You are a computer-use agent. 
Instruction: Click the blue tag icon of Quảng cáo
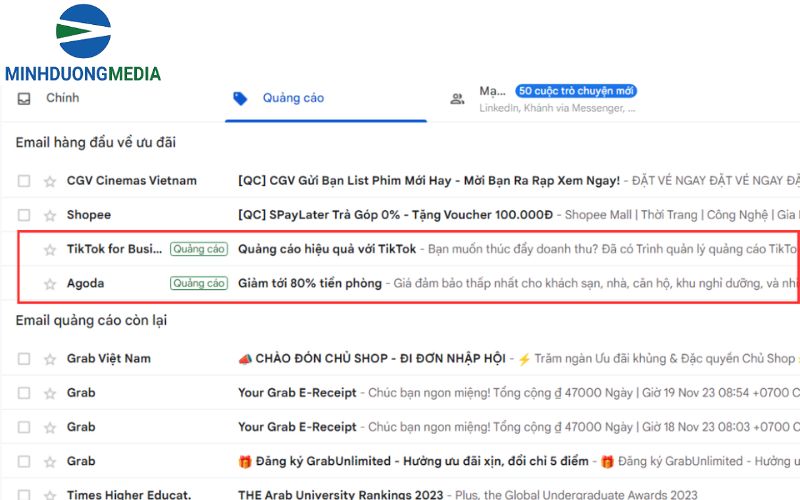[x=240, y=98]
